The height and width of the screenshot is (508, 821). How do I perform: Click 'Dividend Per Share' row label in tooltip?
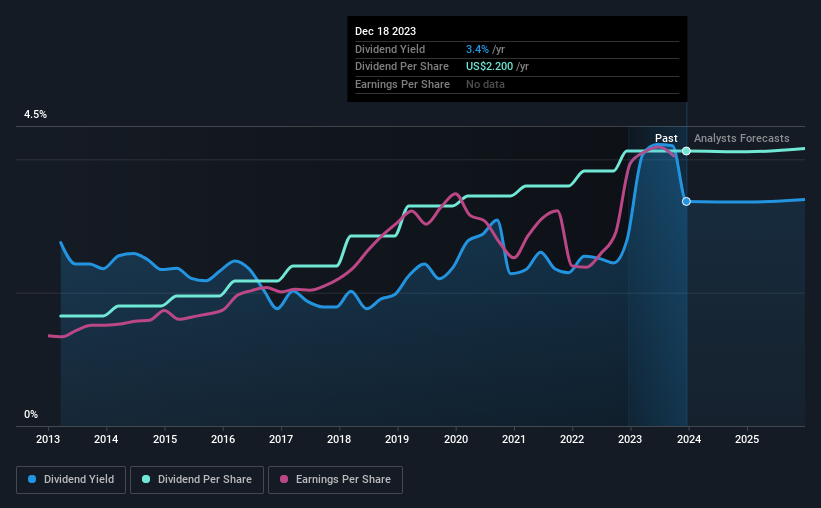[402, 67]
